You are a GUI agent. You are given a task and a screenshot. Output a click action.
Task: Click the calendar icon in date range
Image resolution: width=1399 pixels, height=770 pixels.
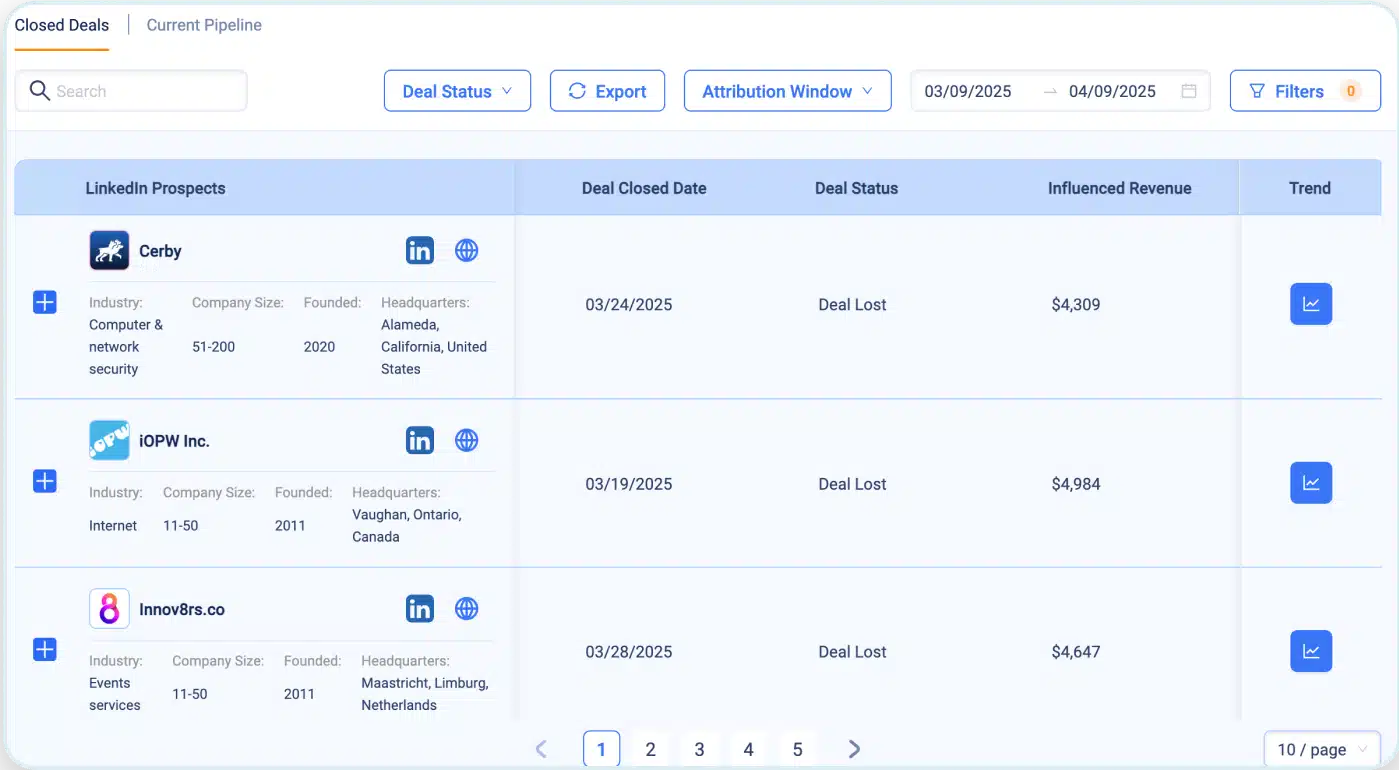click(1189, 91)
